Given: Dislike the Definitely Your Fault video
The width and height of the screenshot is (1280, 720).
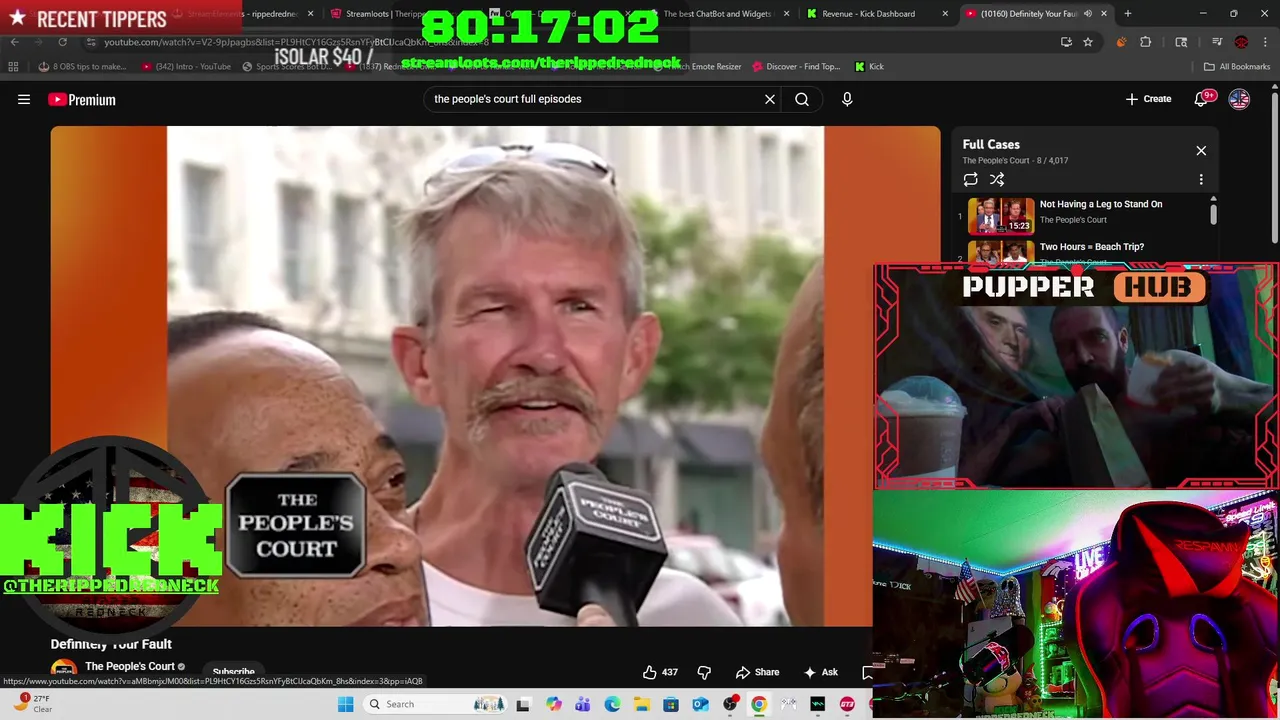Looking at the screenshot, I should (x=704, y=672).
